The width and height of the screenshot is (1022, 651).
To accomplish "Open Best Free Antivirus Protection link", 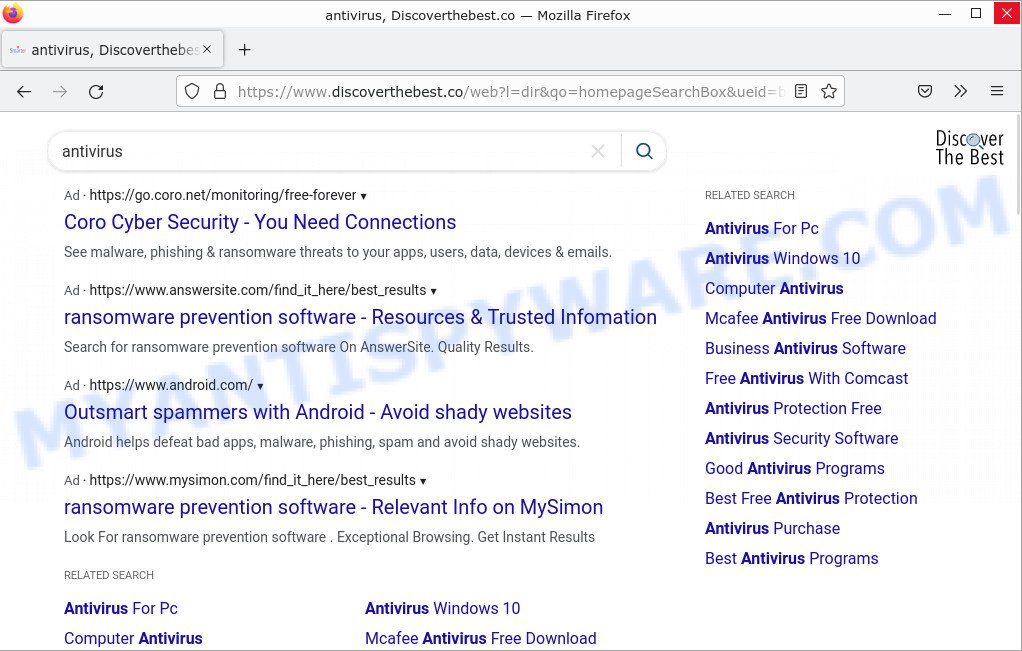I will (811, 499).
